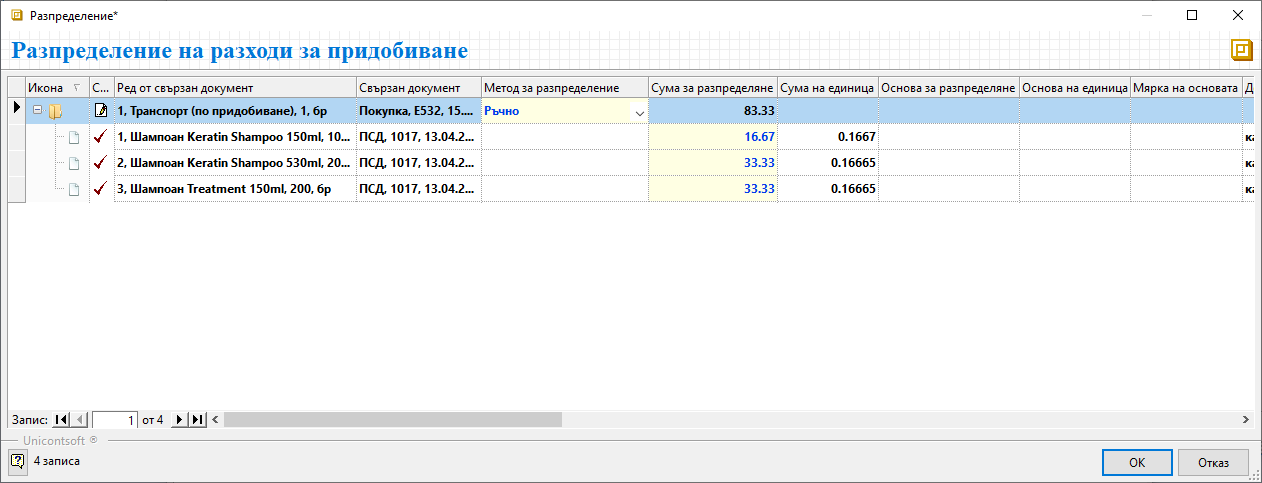Click the edit document icon in Транспорт row
Viewport: 1262px width, 483px height.
(100, 111)
